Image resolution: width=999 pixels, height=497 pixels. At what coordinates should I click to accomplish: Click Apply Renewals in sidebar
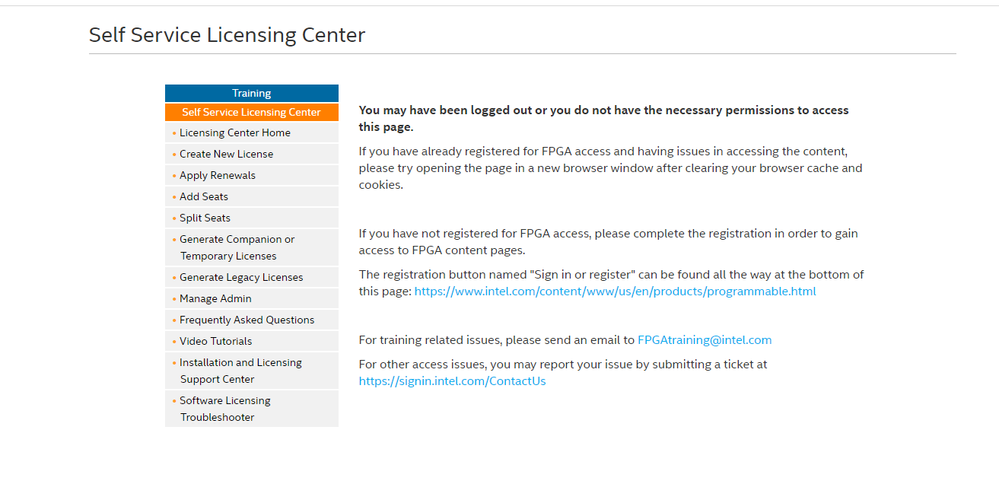[217, 175]
